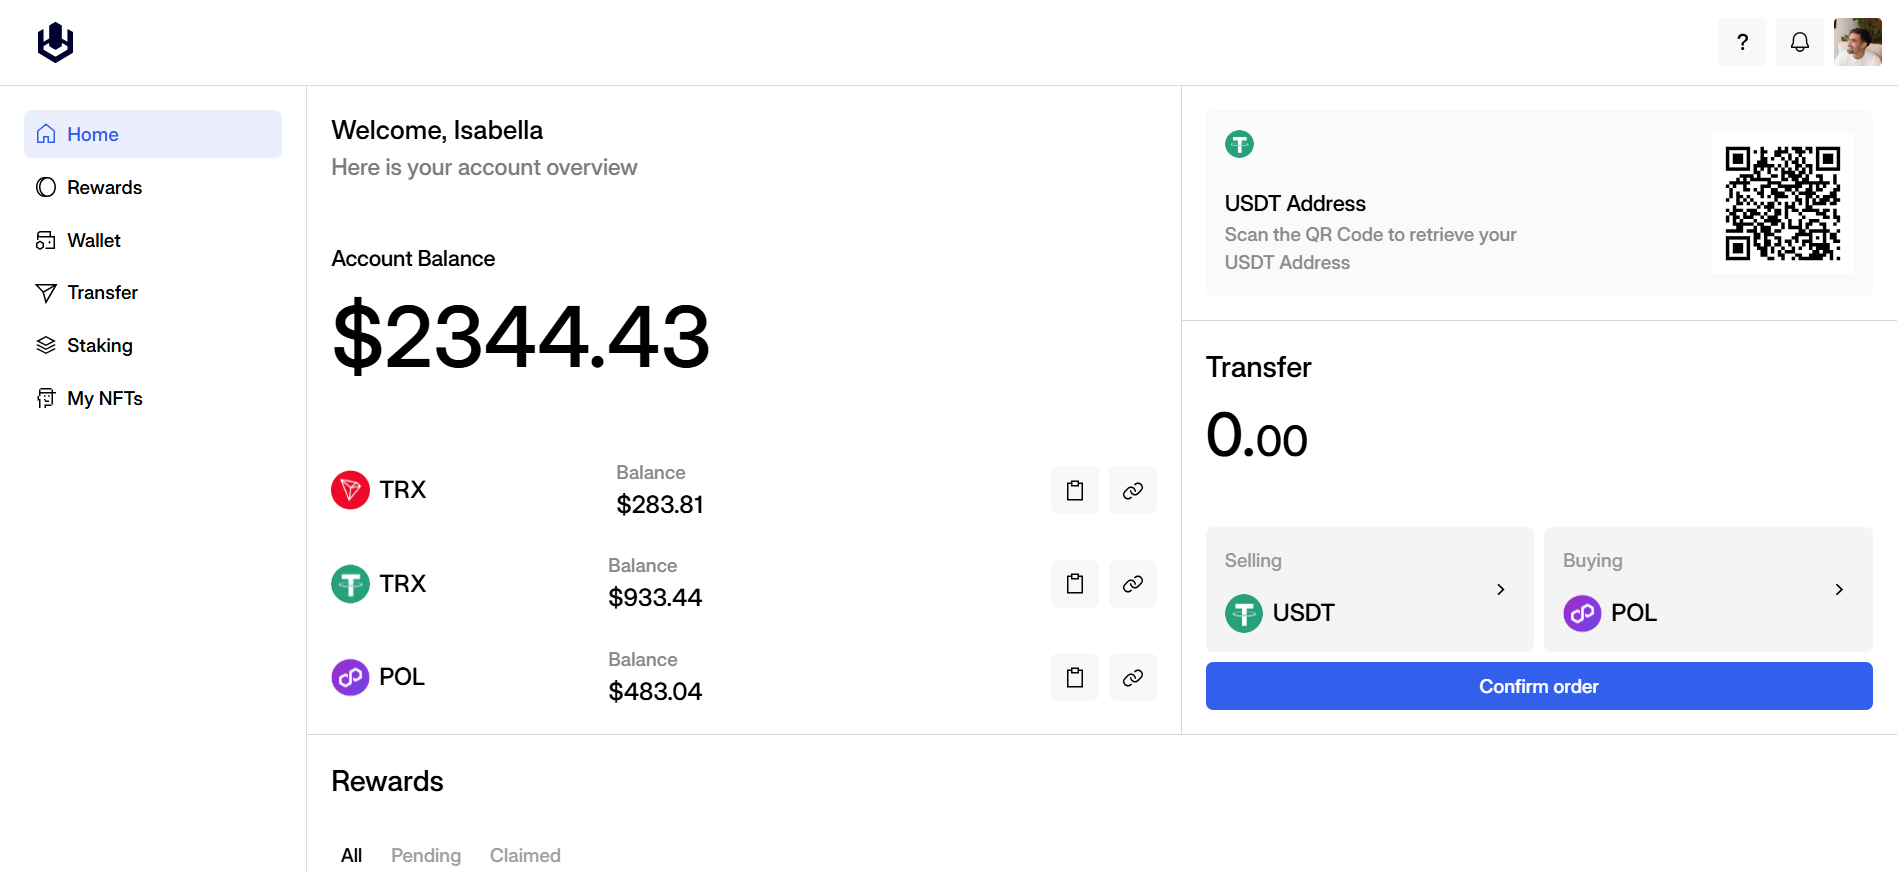Copy the POL address with clipboard icon

click(x=1074, y=677)
